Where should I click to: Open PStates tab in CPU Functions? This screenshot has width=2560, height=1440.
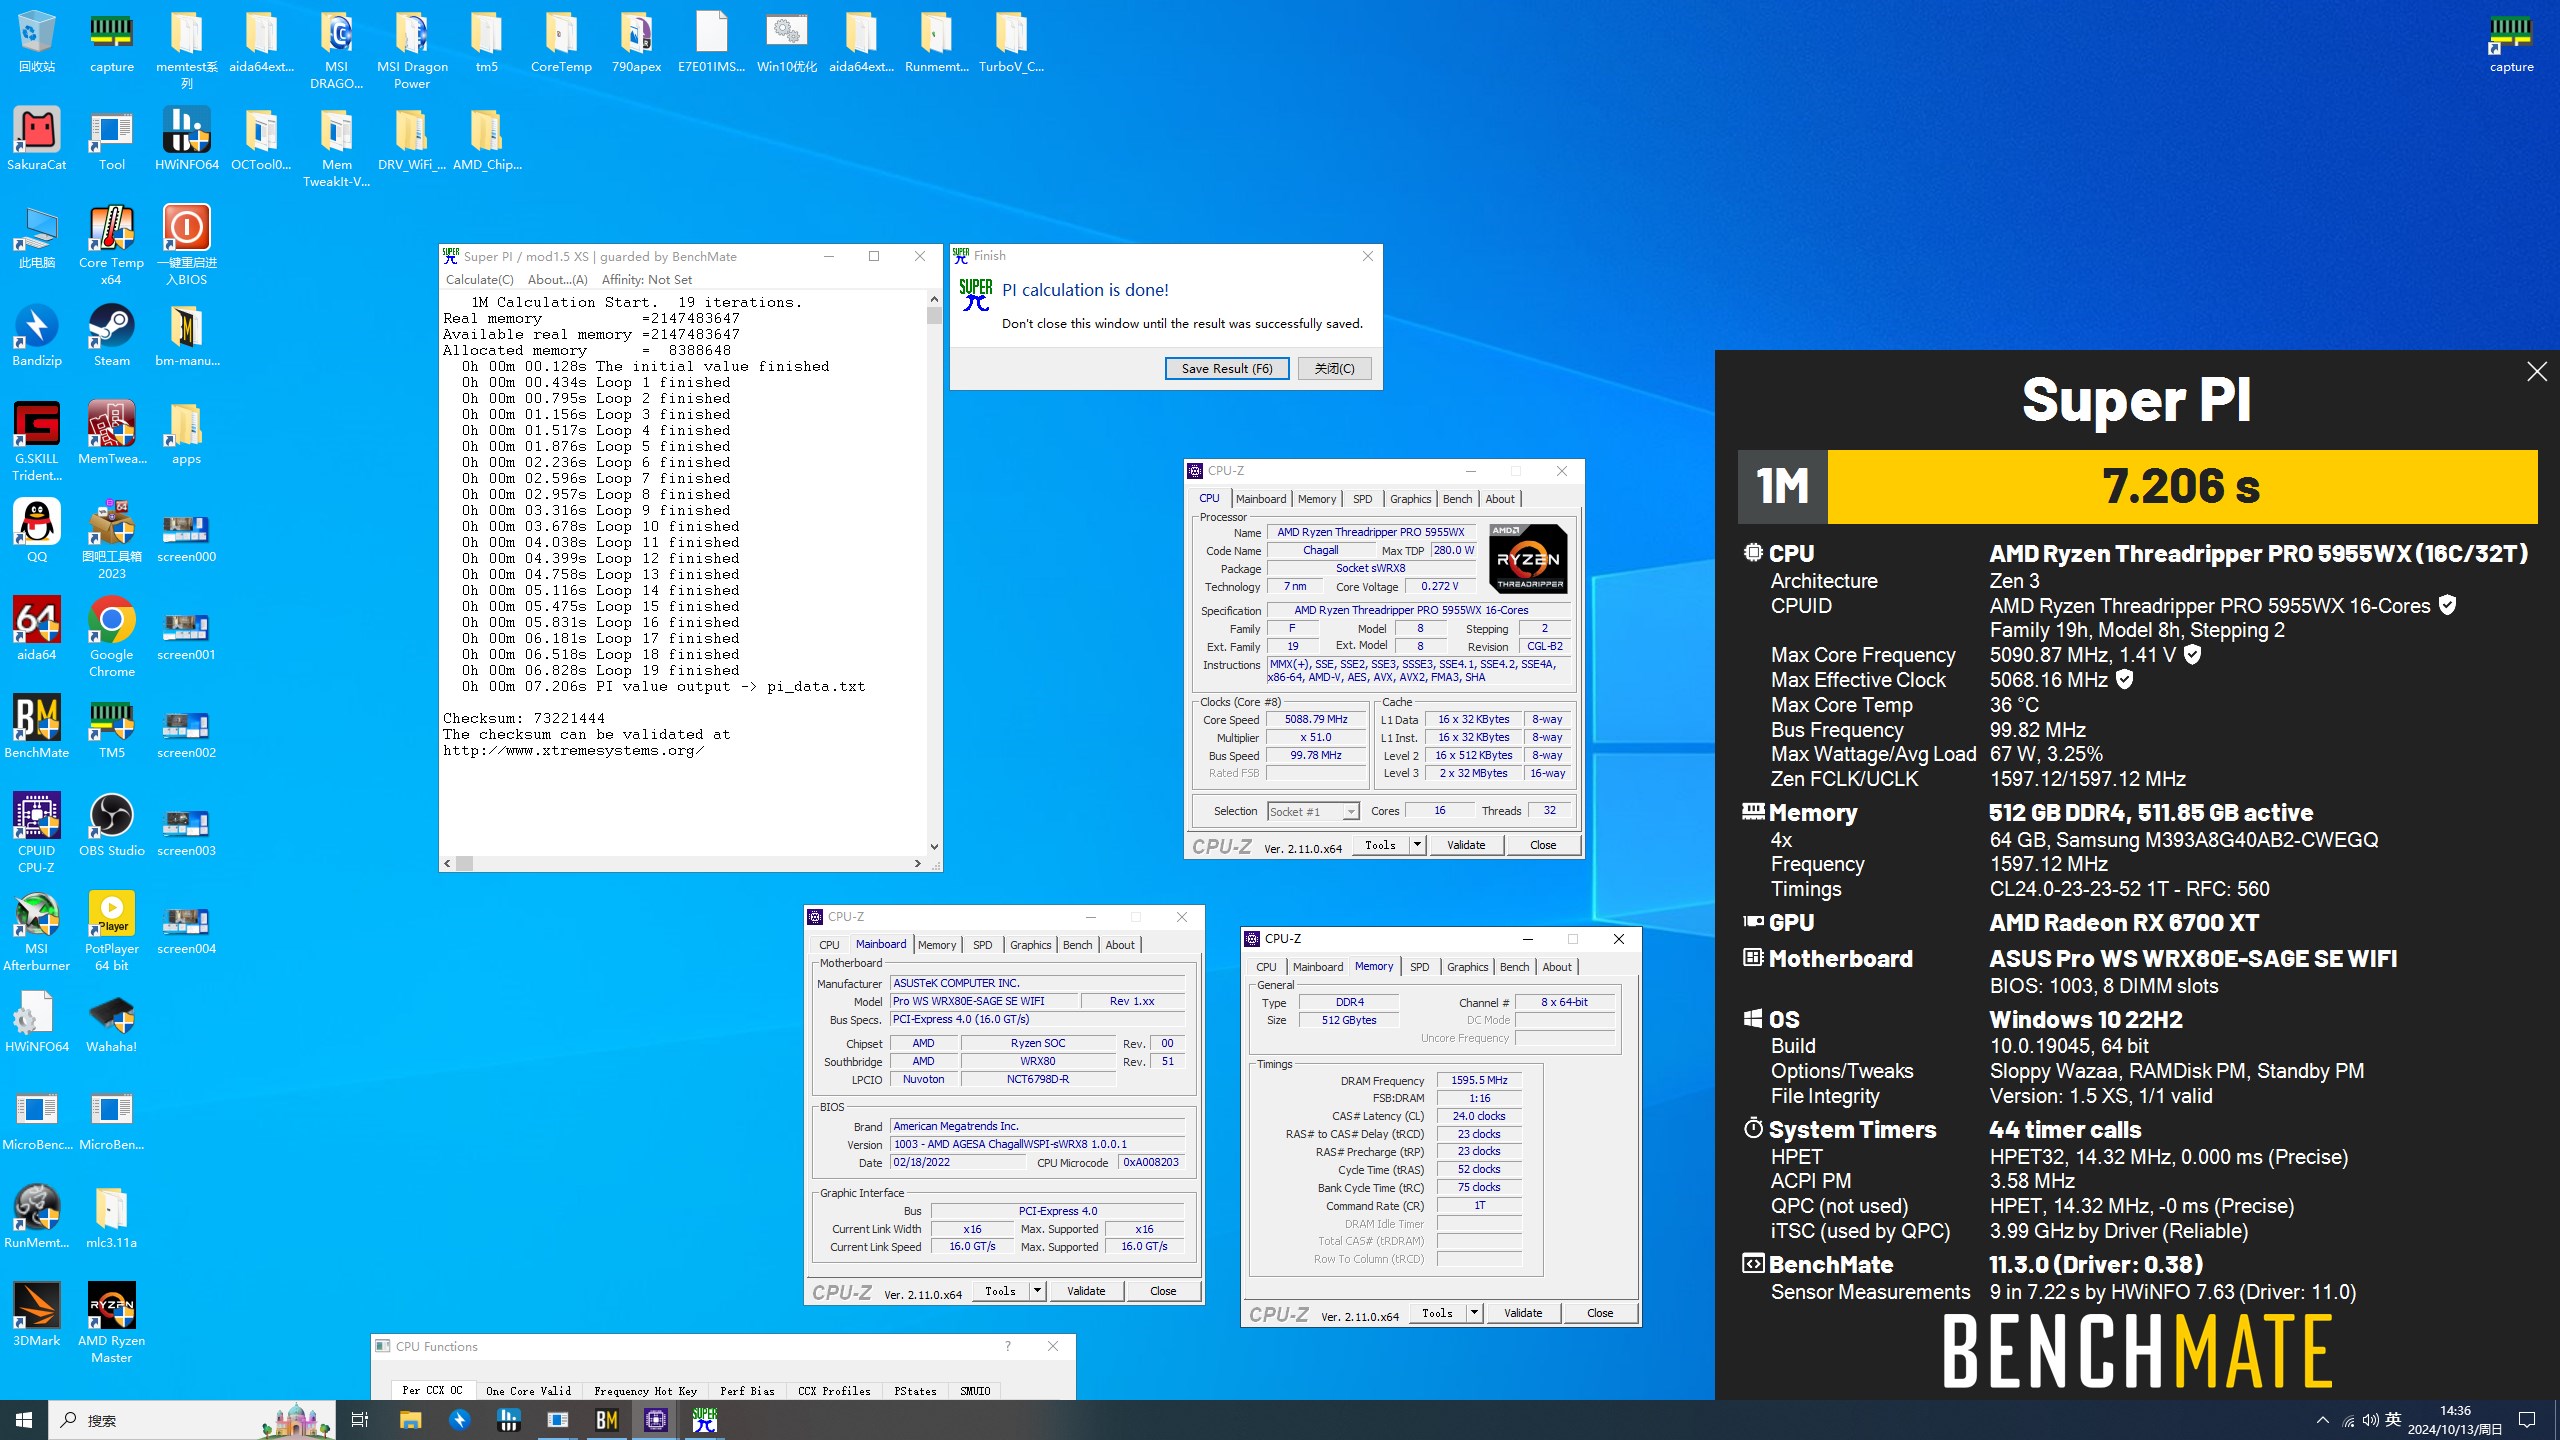915,1390
